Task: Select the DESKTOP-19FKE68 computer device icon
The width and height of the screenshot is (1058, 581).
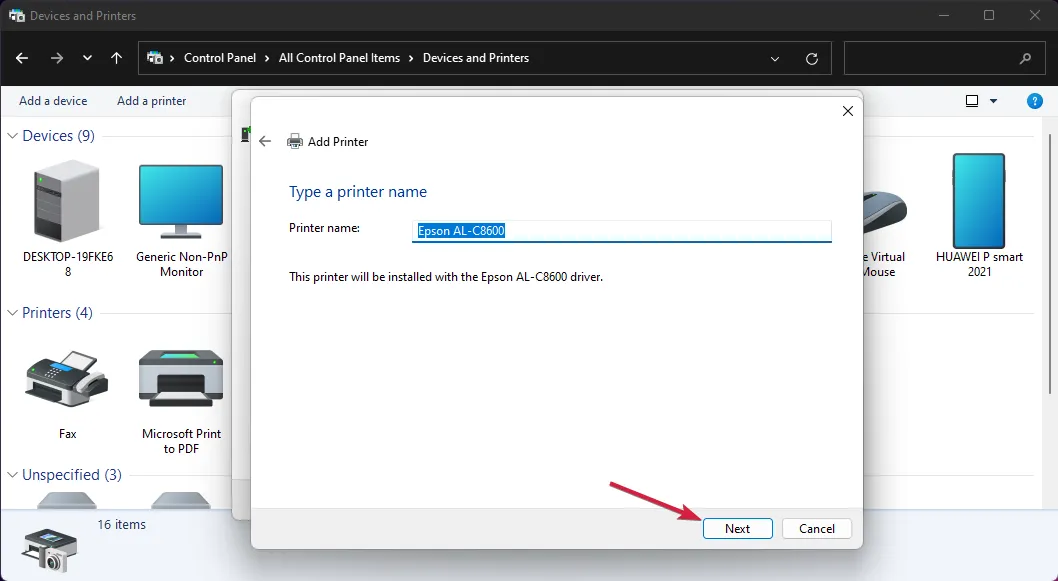Action: pos(67,201)
